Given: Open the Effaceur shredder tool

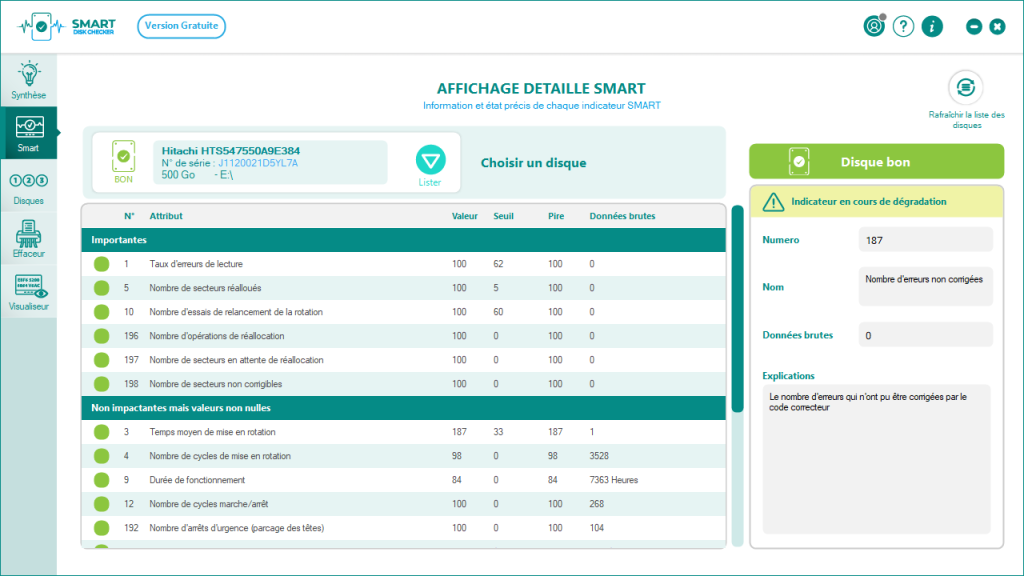Looking at the screenshot, I should [28, 240].
